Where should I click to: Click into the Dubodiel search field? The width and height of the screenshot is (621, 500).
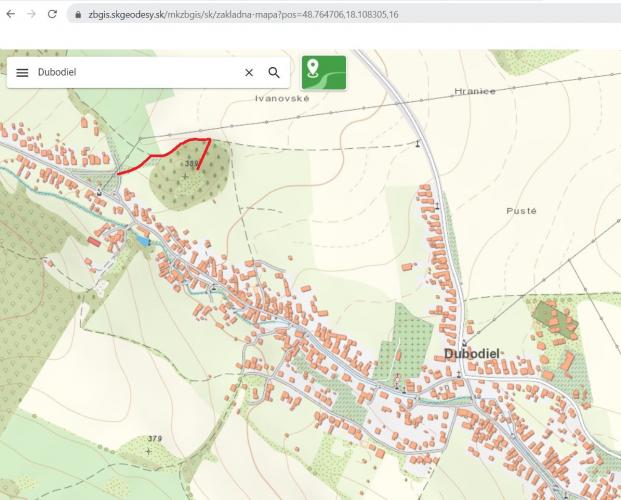click(137, 73)
